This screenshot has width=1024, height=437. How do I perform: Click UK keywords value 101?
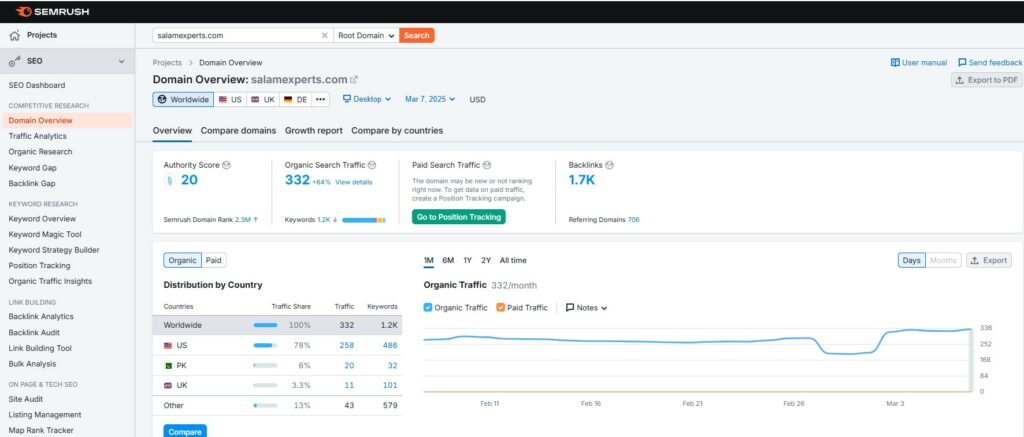[390, 385]
